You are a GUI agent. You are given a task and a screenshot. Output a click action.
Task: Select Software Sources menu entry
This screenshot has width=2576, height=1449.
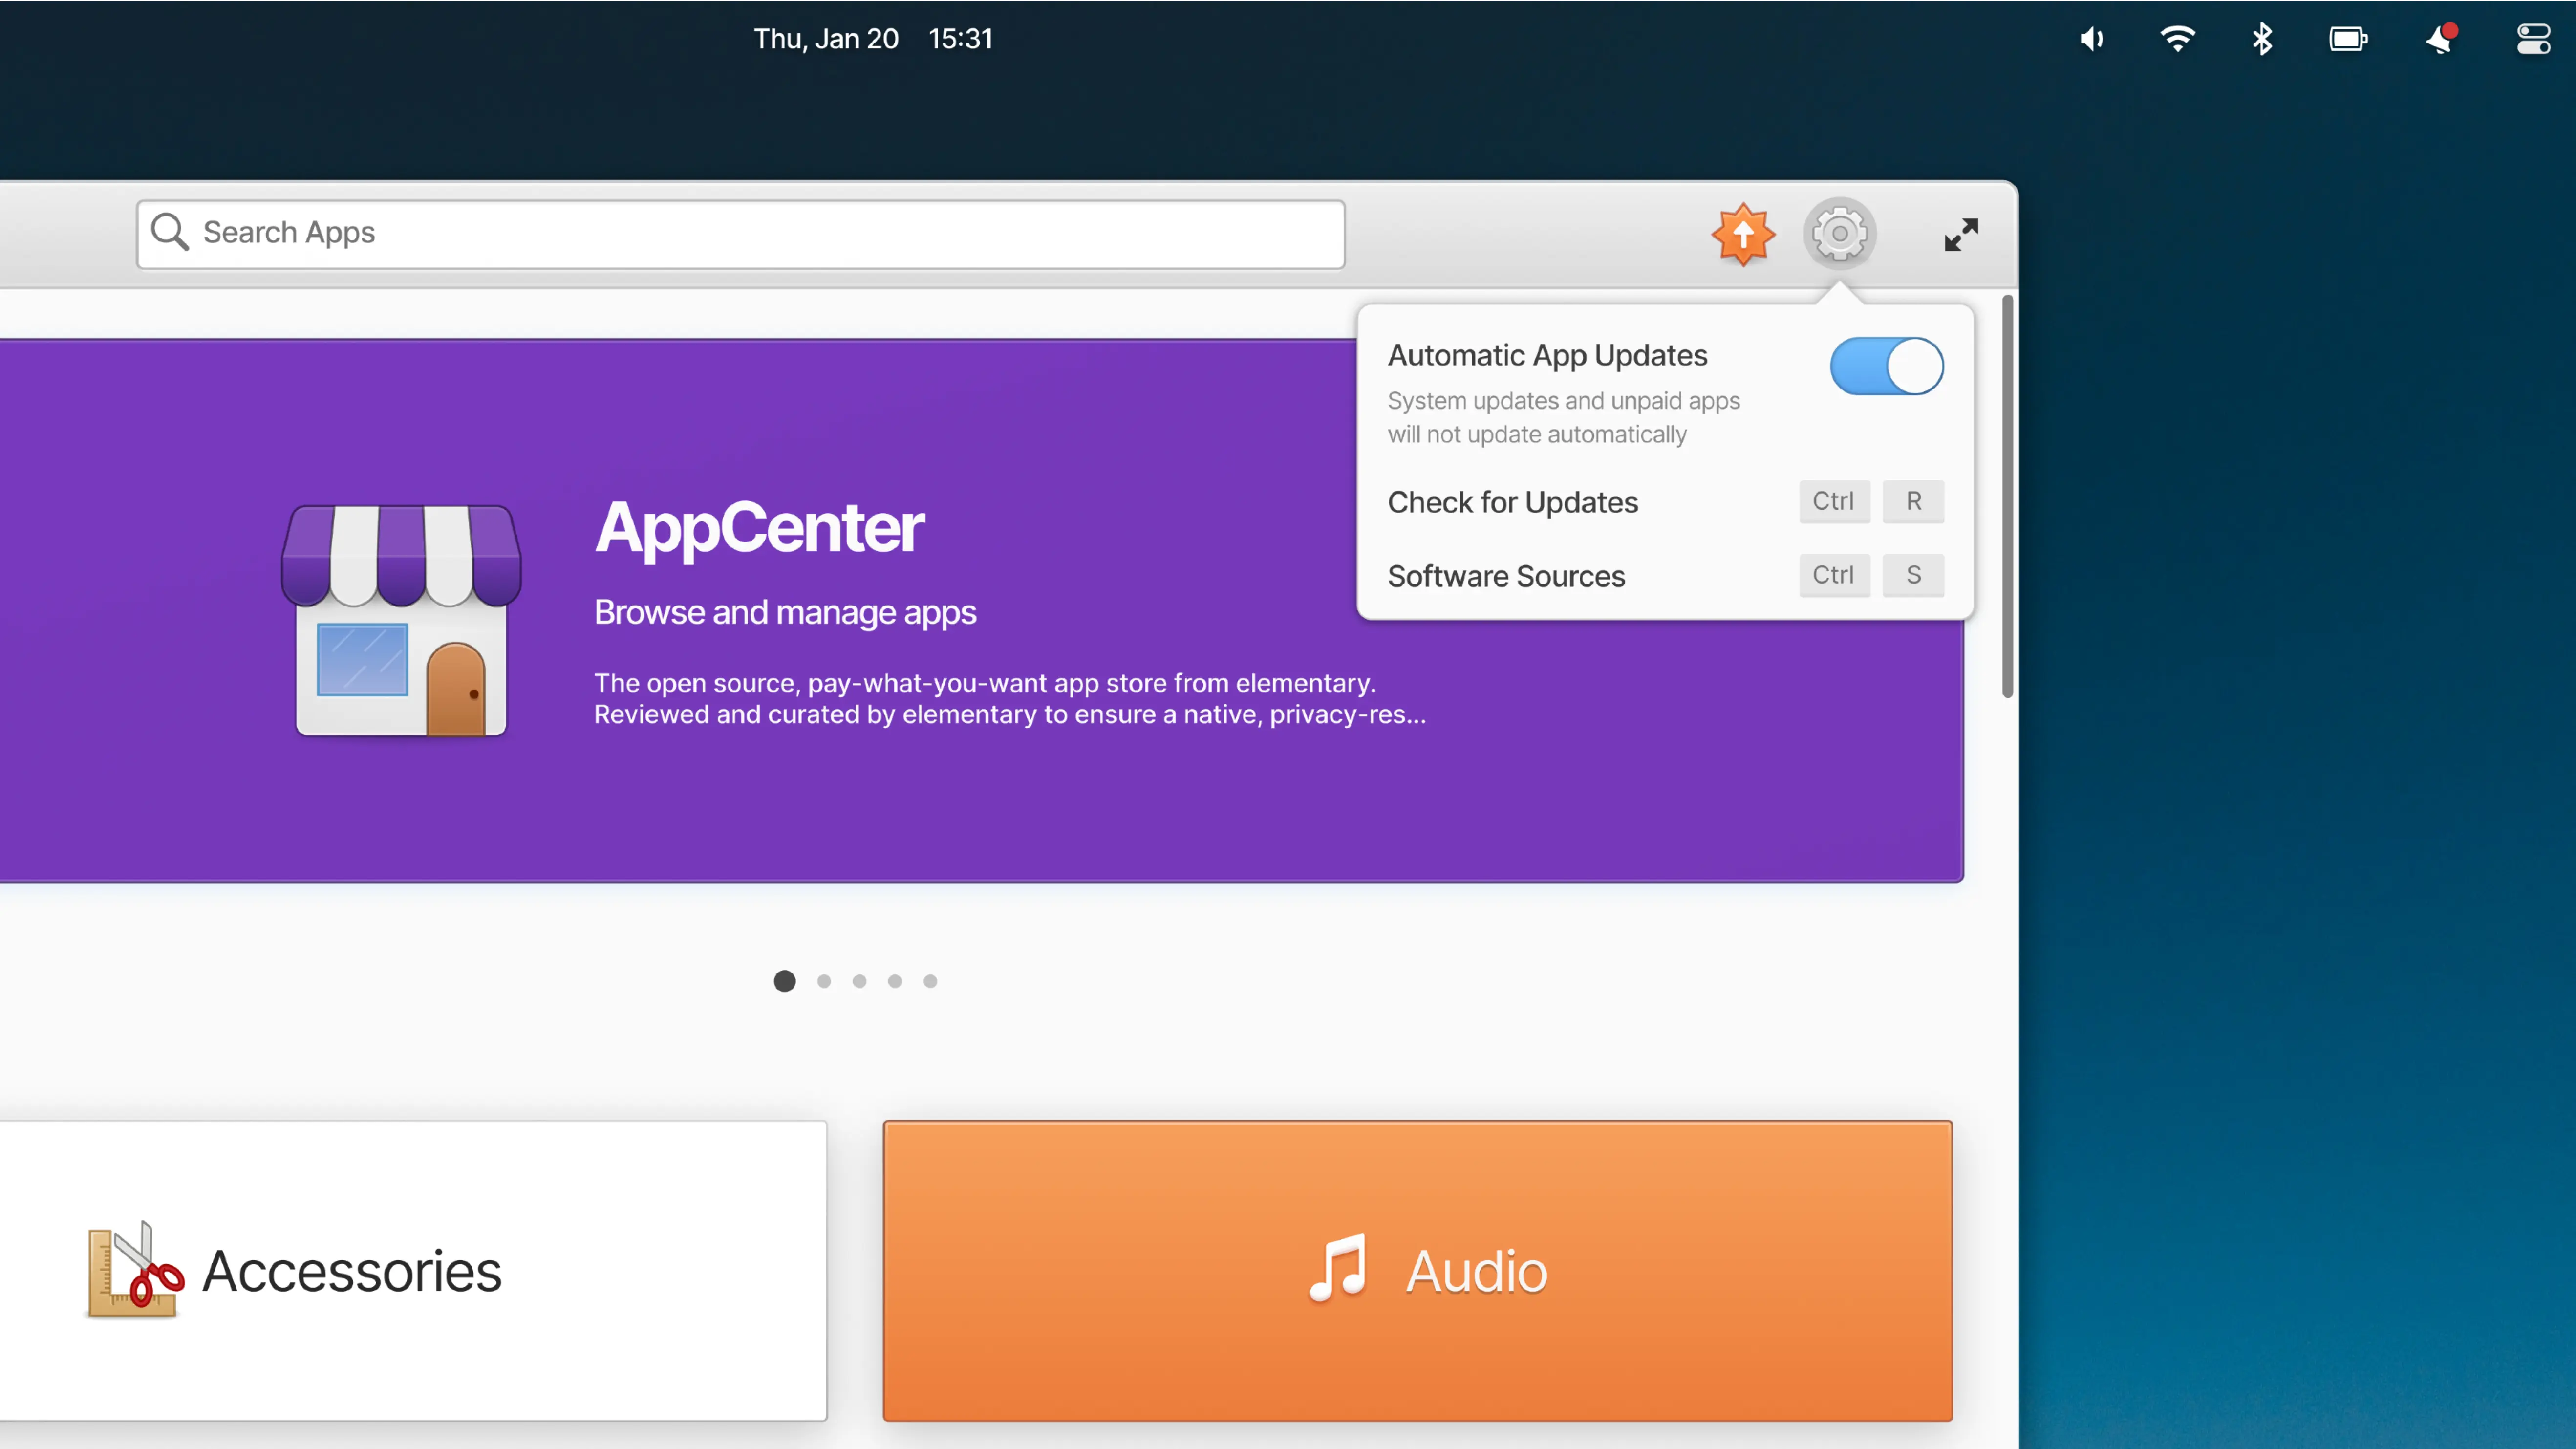coord(1506,576)
